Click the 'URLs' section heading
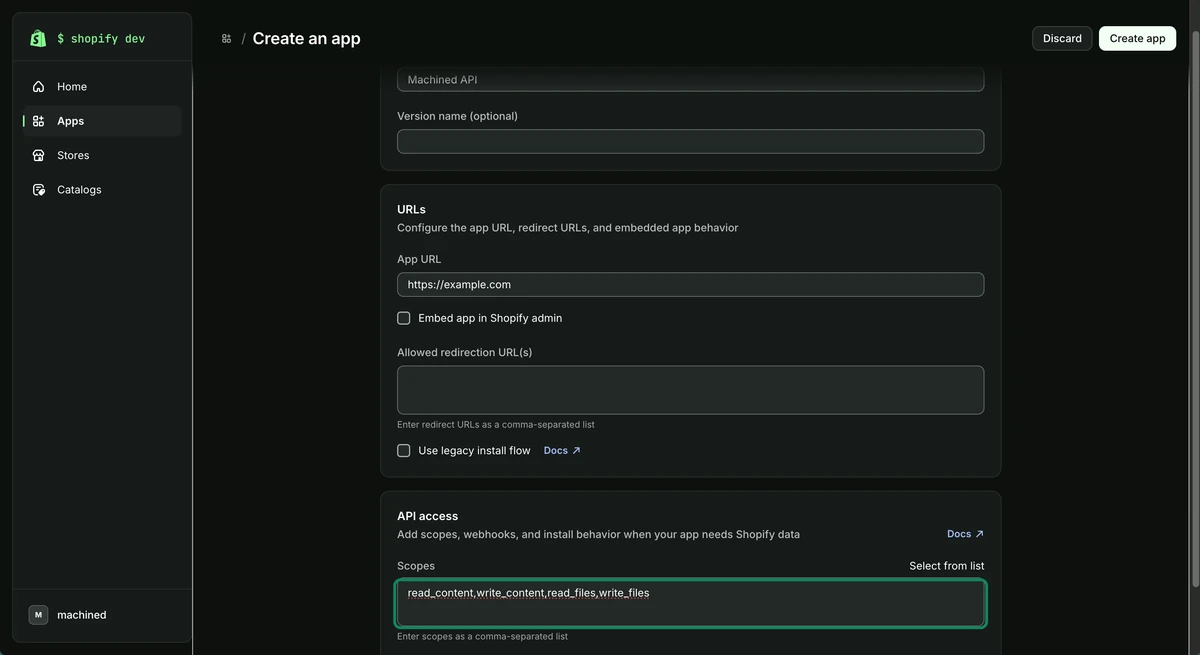This screenshot has width=1200, height=655. 411,210
